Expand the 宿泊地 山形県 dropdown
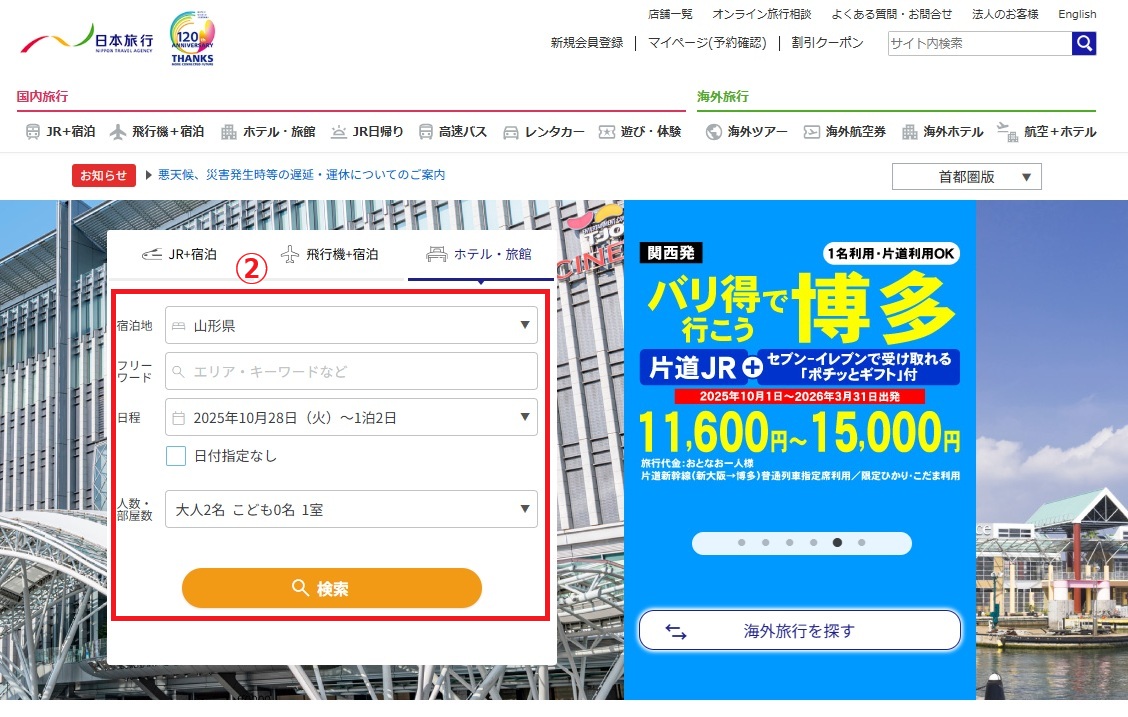The height and width of the screenshot is (717, 1128). click(x=351, y=326)
